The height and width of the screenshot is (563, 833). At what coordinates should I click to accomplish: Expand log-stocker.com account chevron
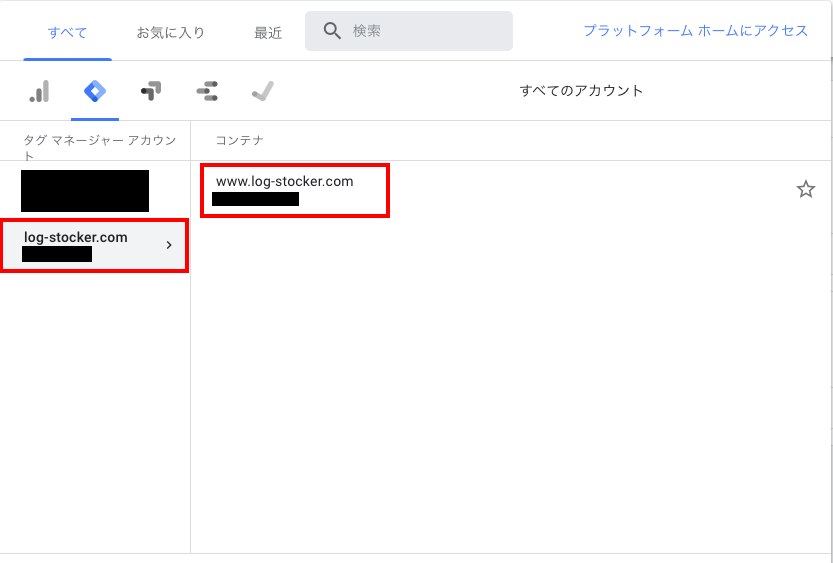pyautogui.click(x=169, y=245)
